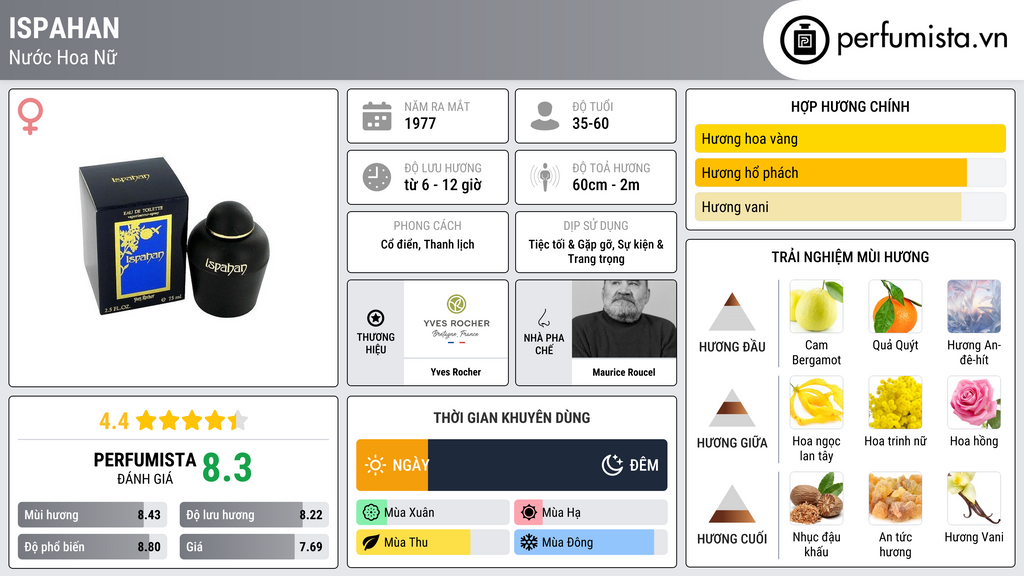Click the Hương đầu pyramid icon
The image size is (1024, 576).
point(732,312)
